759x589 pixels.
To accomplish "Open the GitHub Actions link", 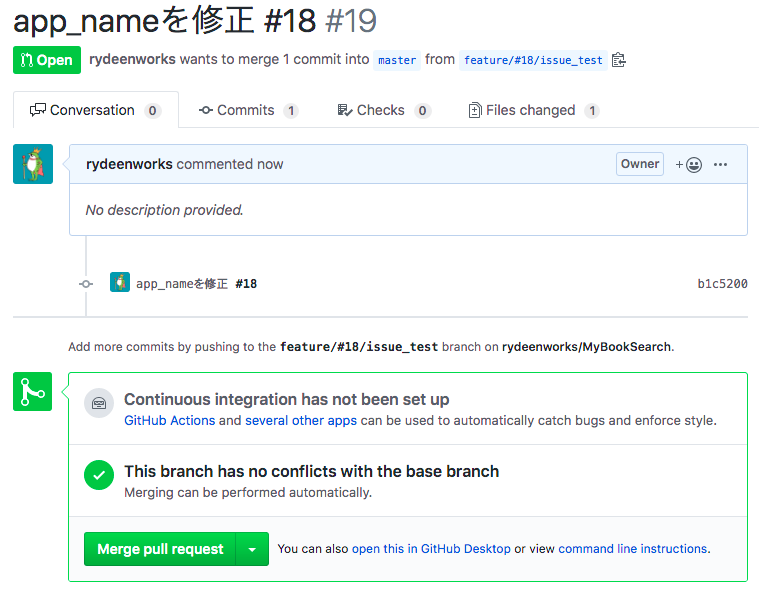I will point(169,420).
